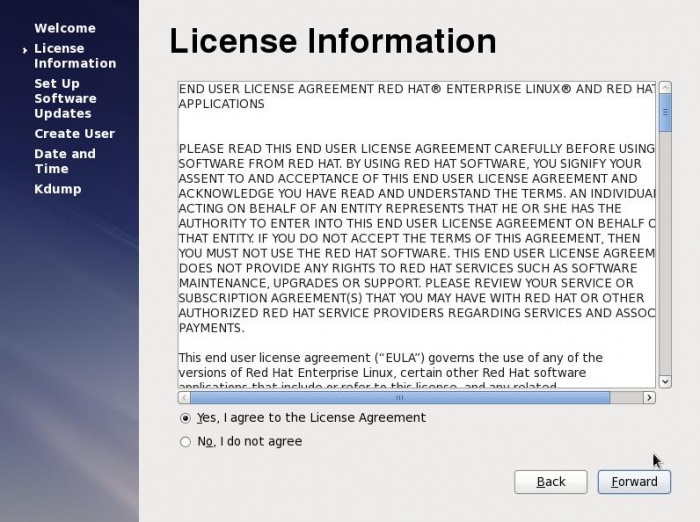
Task: Click Set Up Software Updates in sidebar
Action: pos(65,98)
